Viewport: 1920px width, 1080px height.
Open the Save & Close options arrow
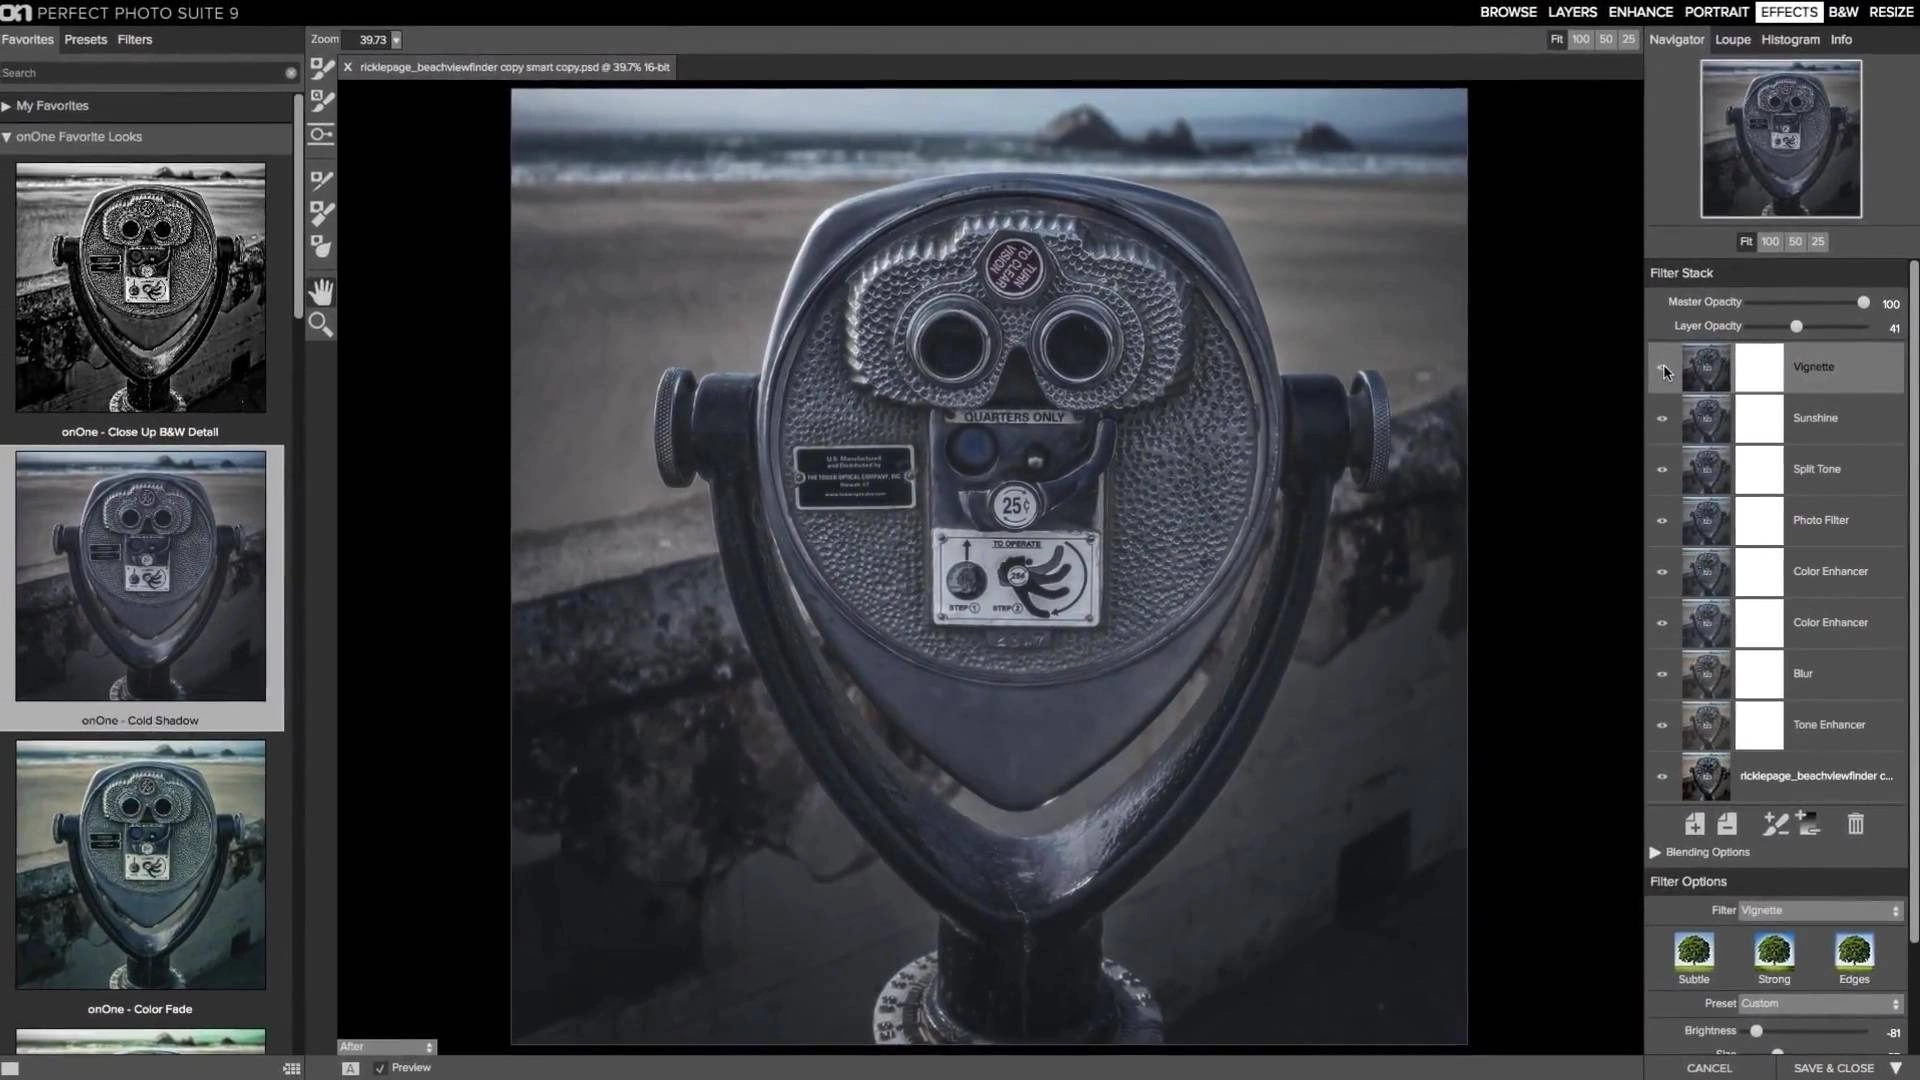point(1895,1068)
